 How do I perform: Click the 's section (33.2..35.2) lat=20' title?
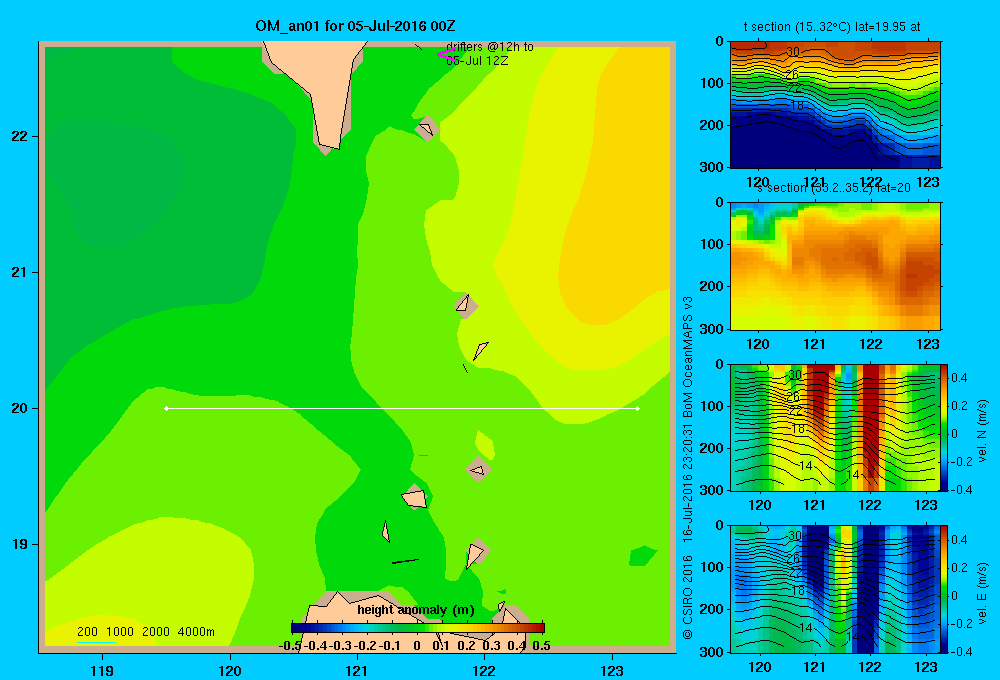[x=833, y=188]
